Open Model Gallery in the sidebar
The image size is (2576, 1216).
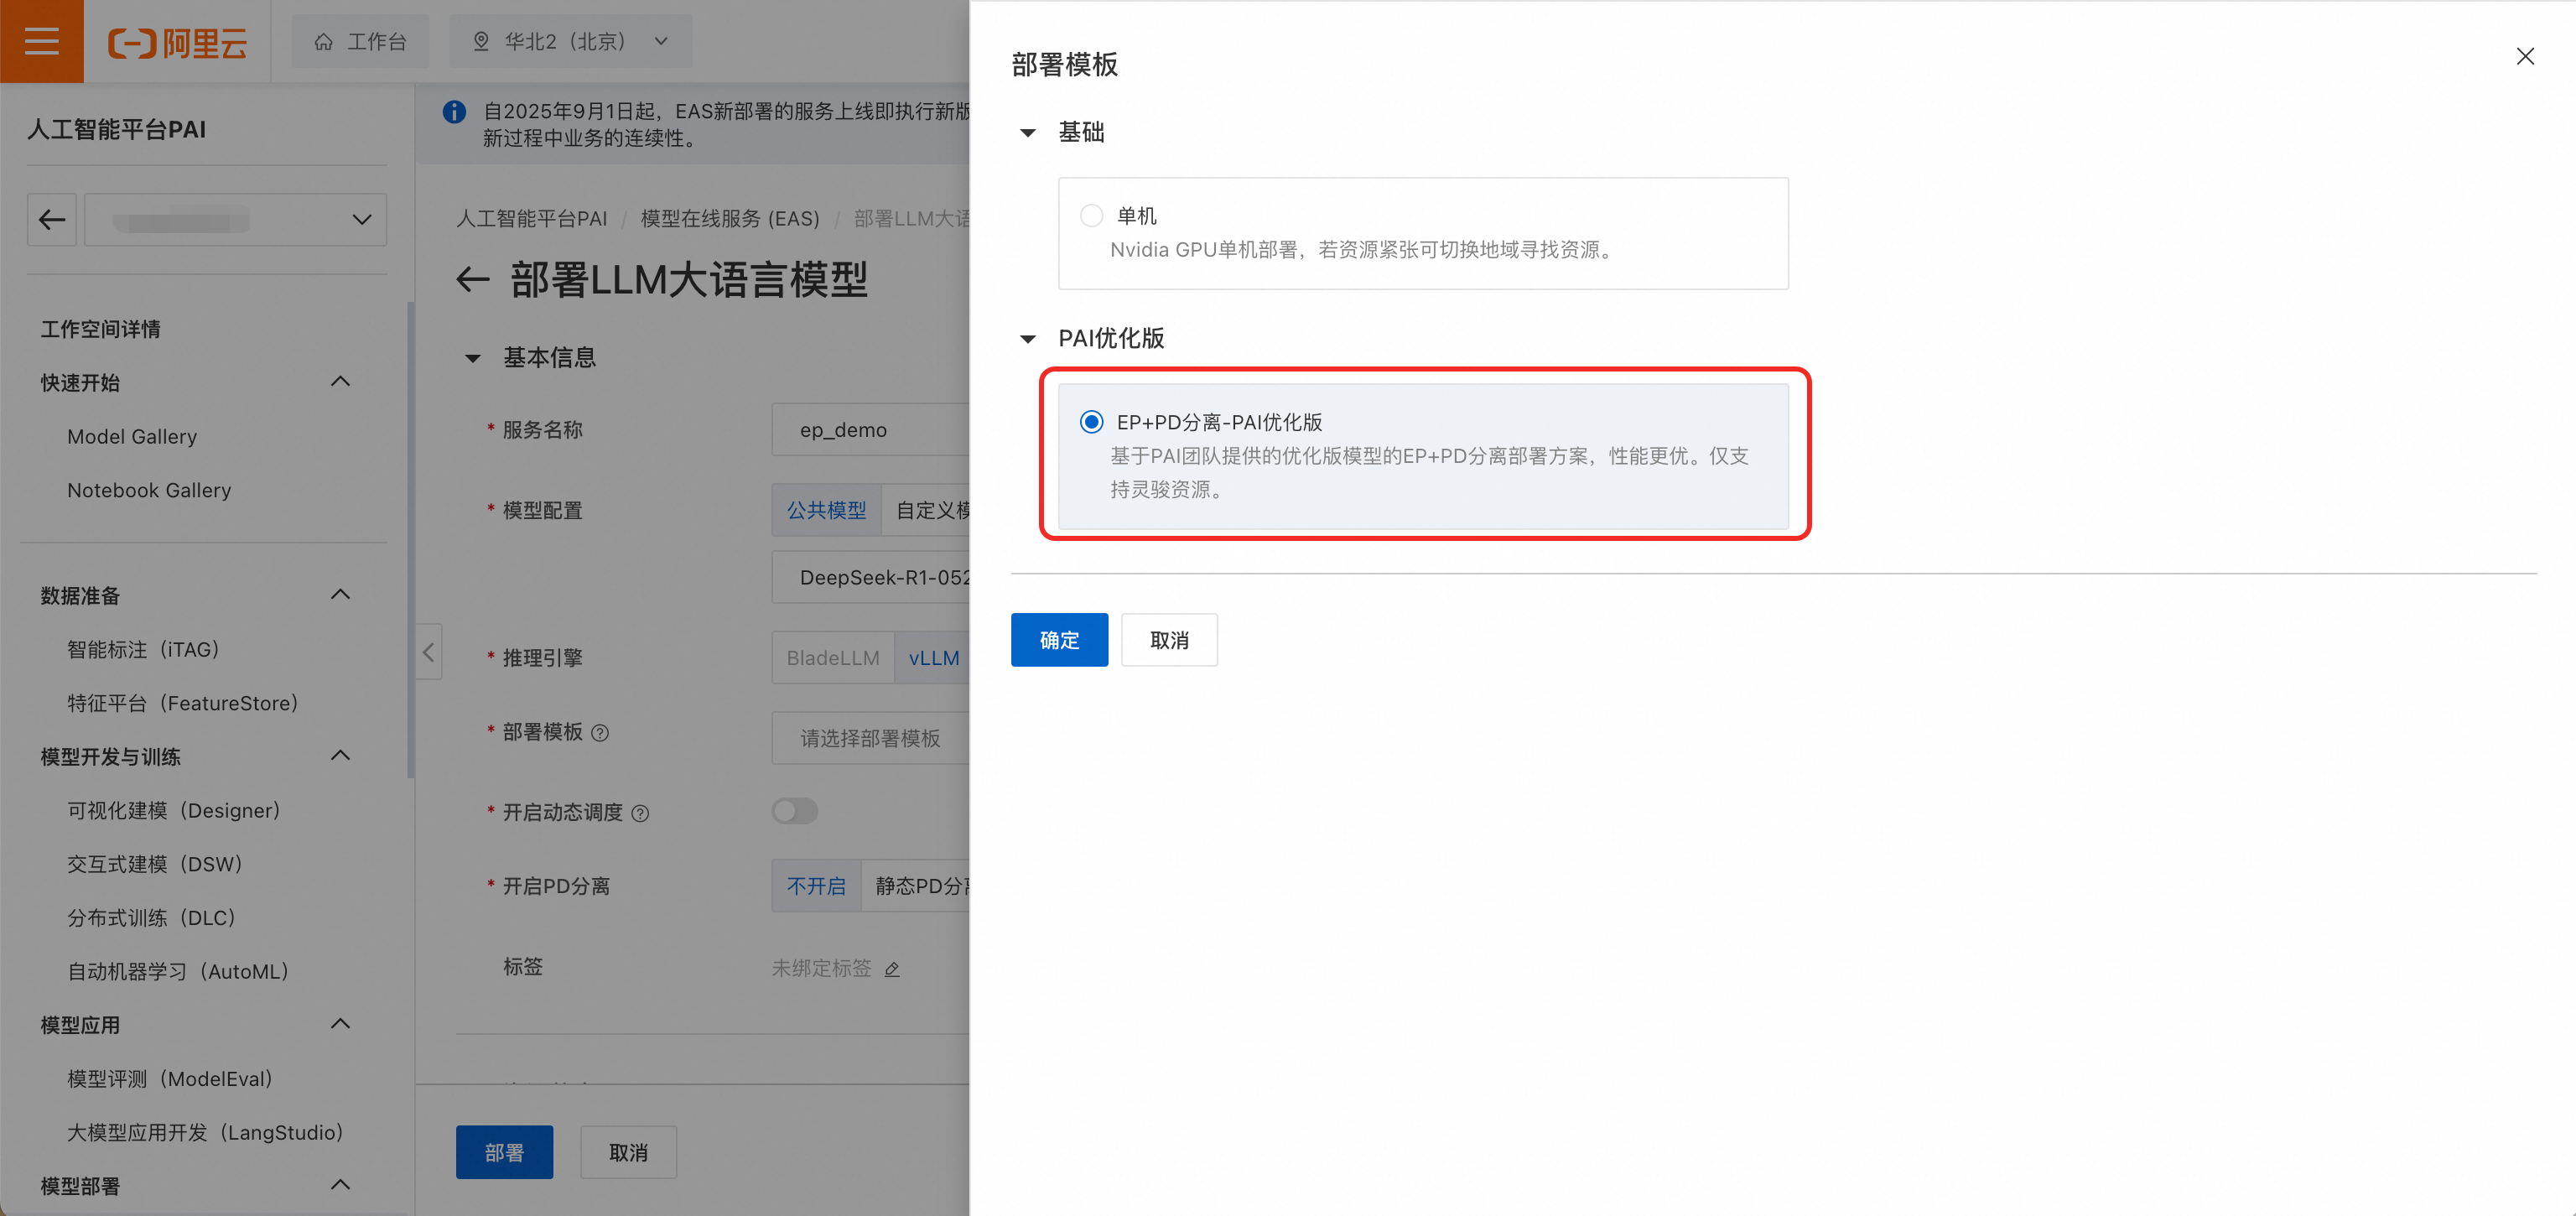coord(132,436)
